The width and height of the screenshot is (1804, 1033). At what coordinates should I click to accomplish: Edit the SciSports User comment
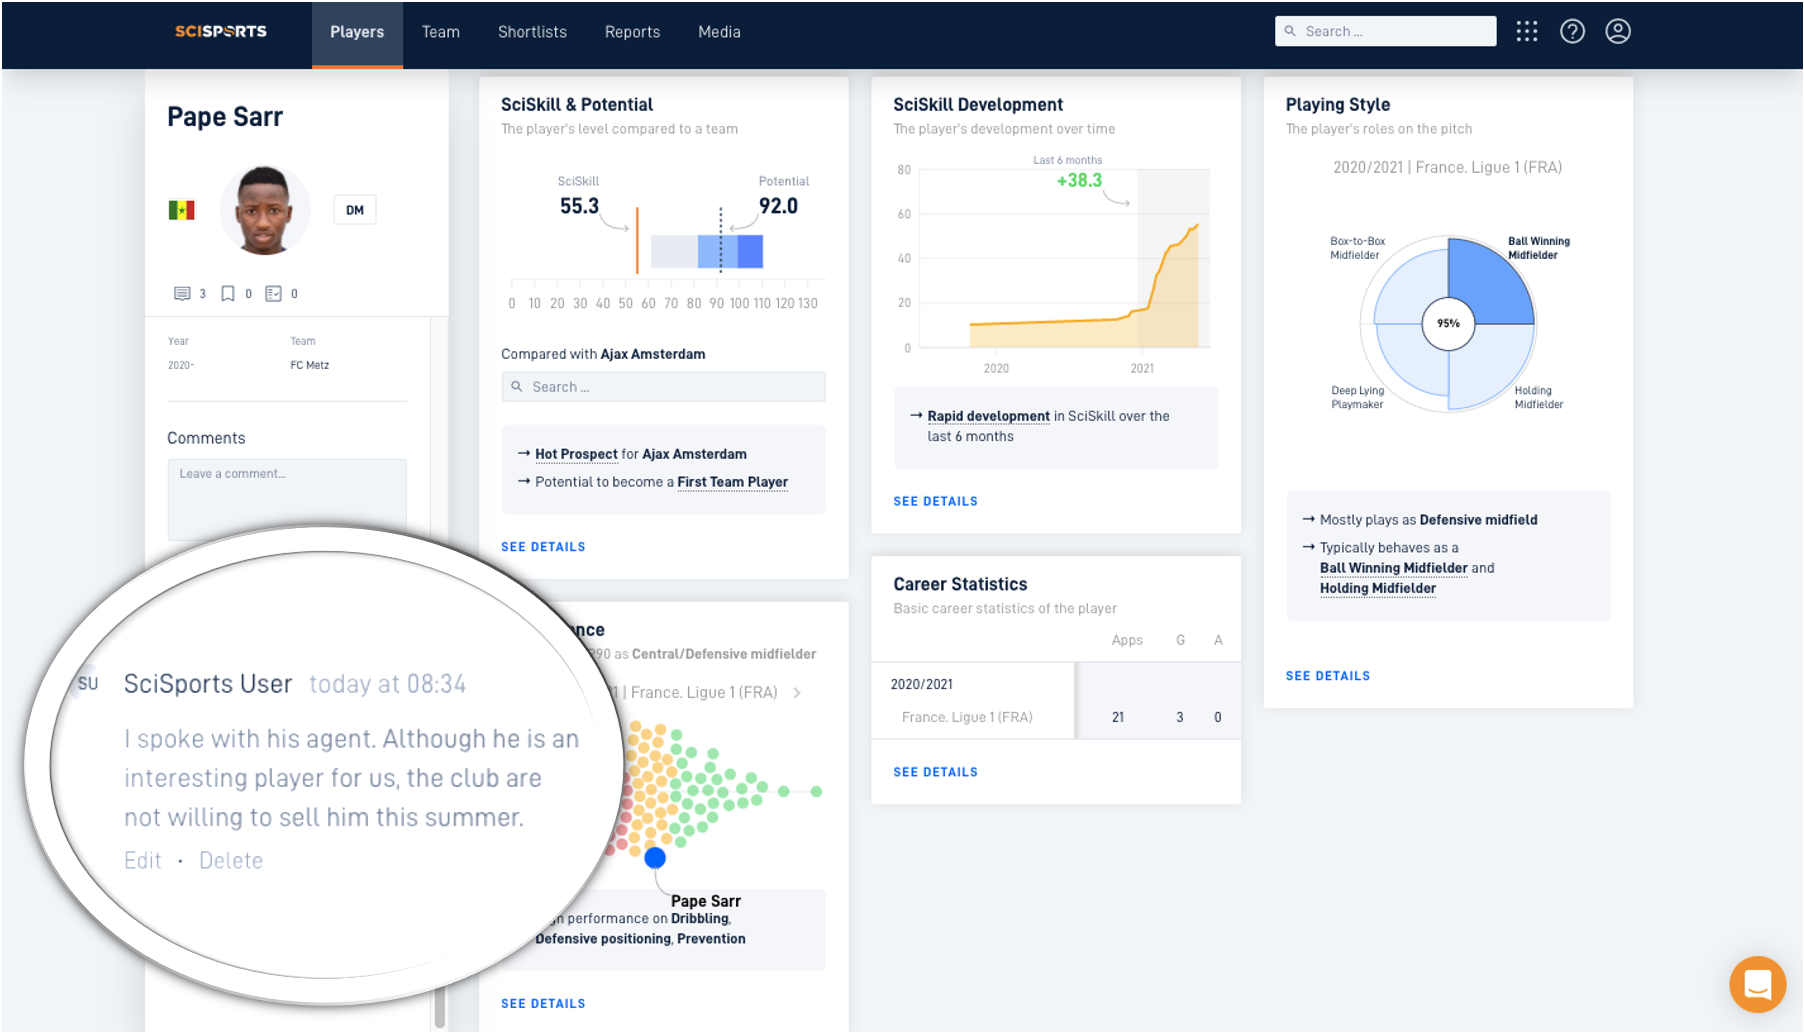[x=142, y=860]
